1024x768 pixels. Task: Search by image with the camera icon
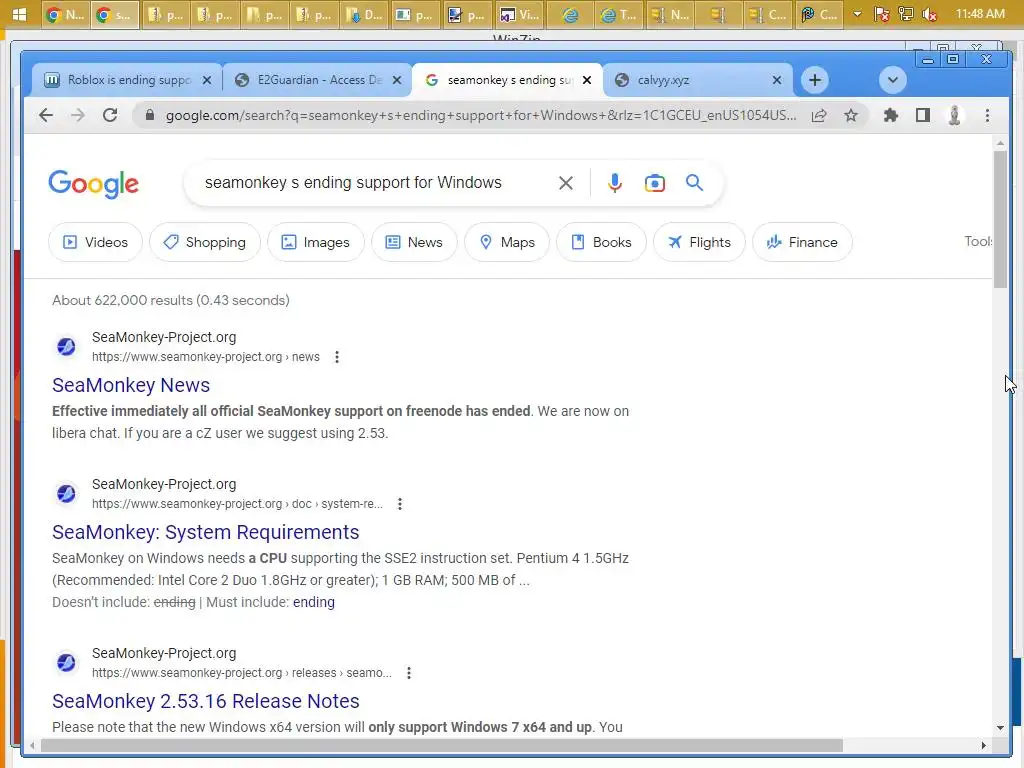pyautogui.click(x=655, y=183)
